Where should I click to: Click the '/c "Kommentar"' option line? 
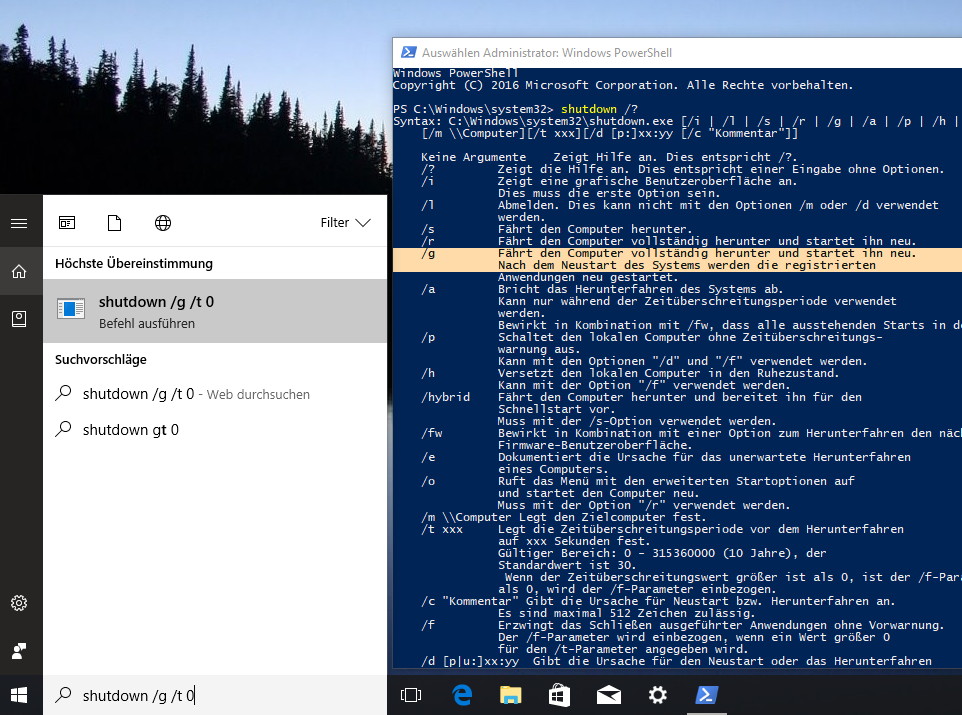pyautogui.click(x=658, y=601)
